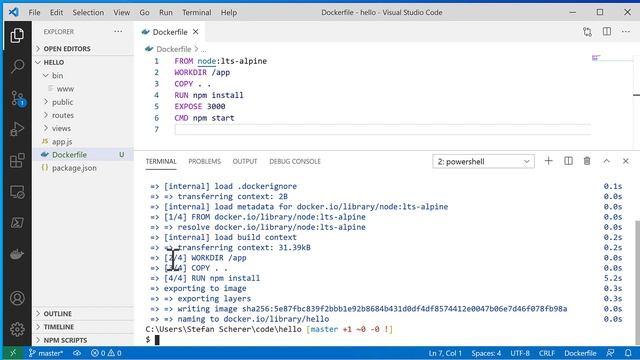Open the Search view in activity bar

click(x=17, y=66)
